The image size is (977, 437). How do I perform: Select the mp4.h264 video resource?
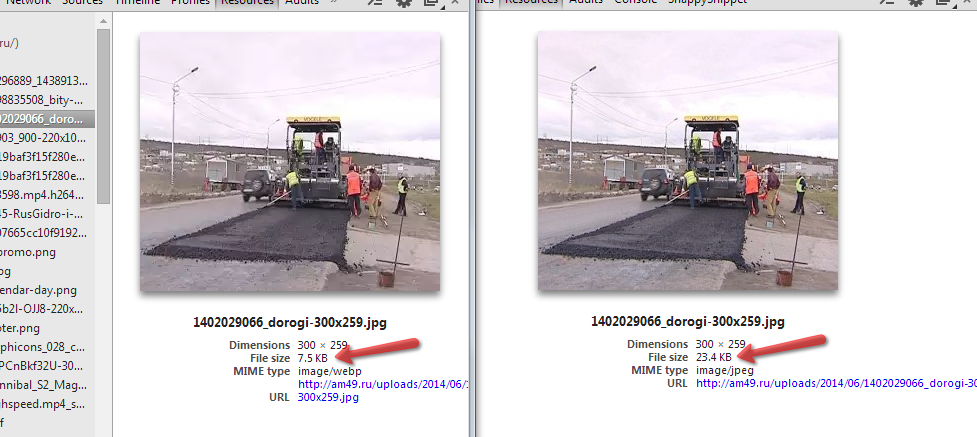45,194
